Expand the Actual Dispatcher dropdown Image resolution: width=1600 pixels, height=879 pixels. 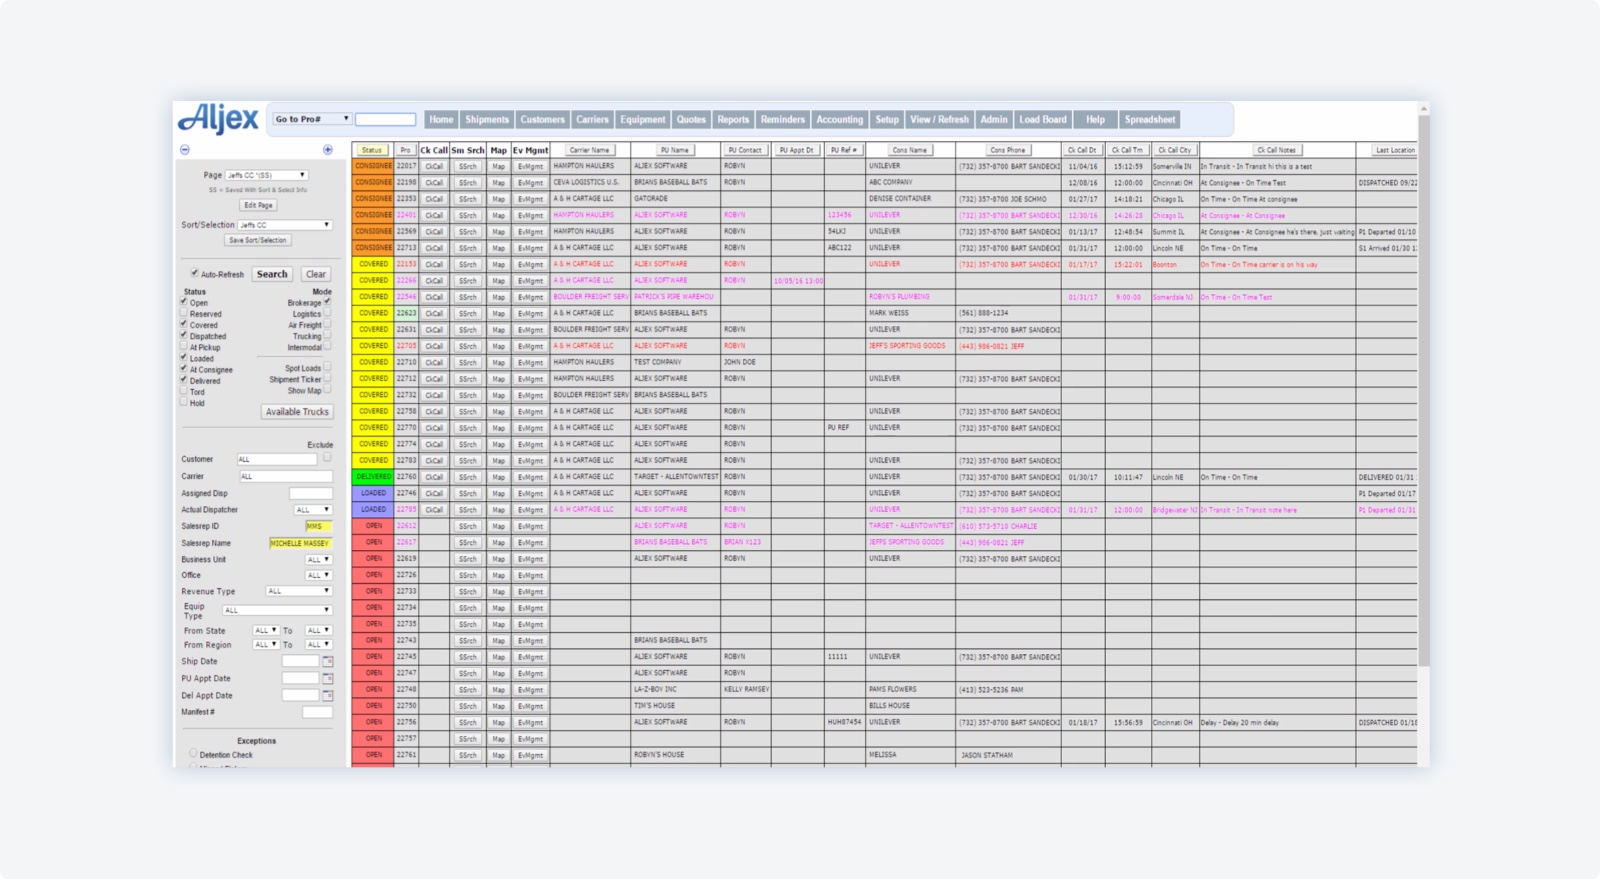tap(312, 510)
